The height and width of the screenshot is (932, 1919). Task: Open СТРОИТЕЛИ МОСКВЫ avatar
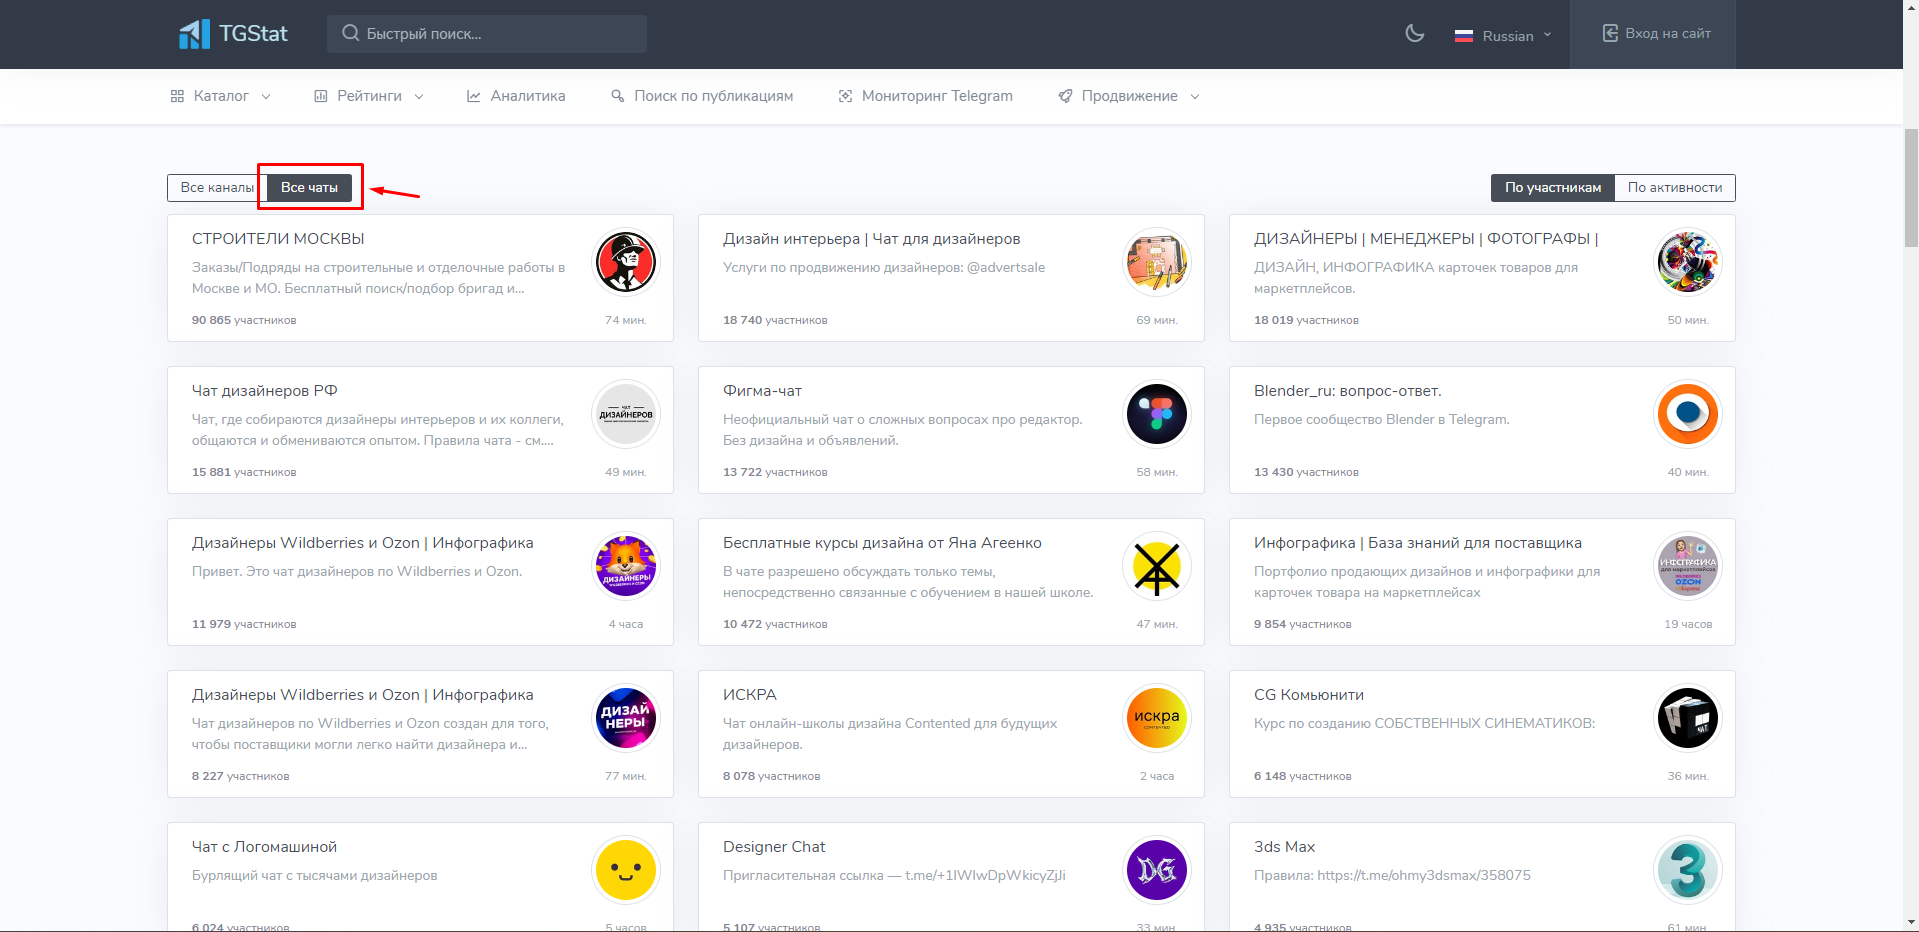click(626, 262)
